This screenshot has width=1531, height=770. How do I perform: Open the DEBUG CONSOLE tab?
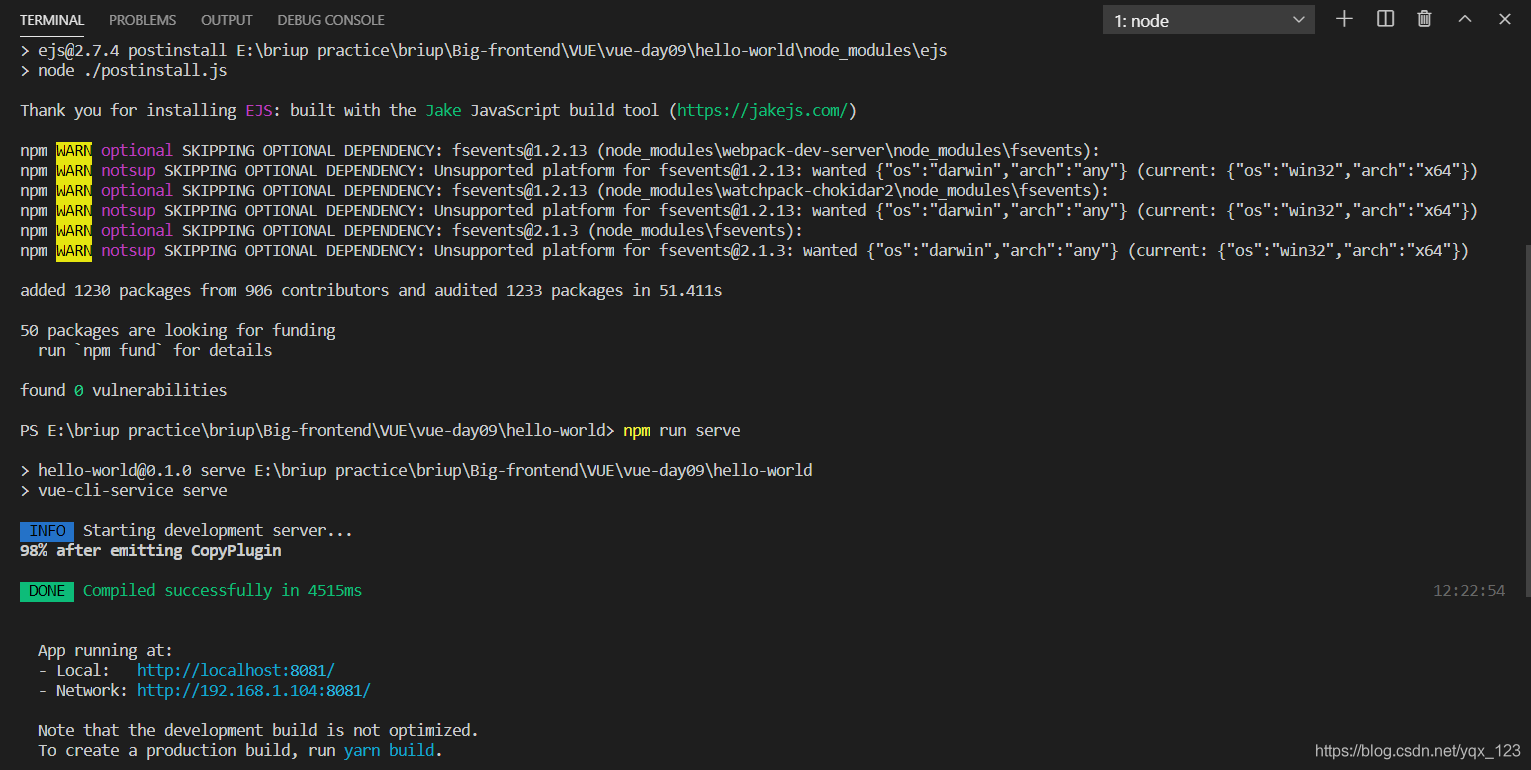331,20
